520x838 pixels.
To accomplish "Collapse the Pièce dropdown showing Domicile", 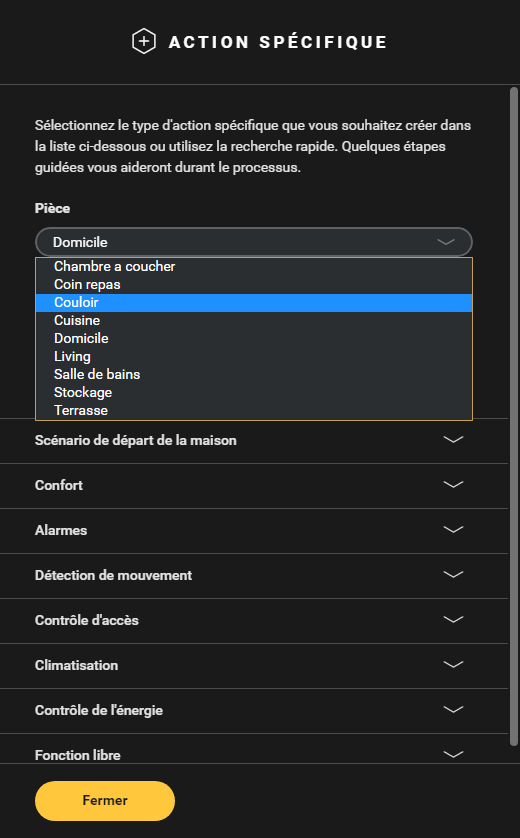I will 254,242.
